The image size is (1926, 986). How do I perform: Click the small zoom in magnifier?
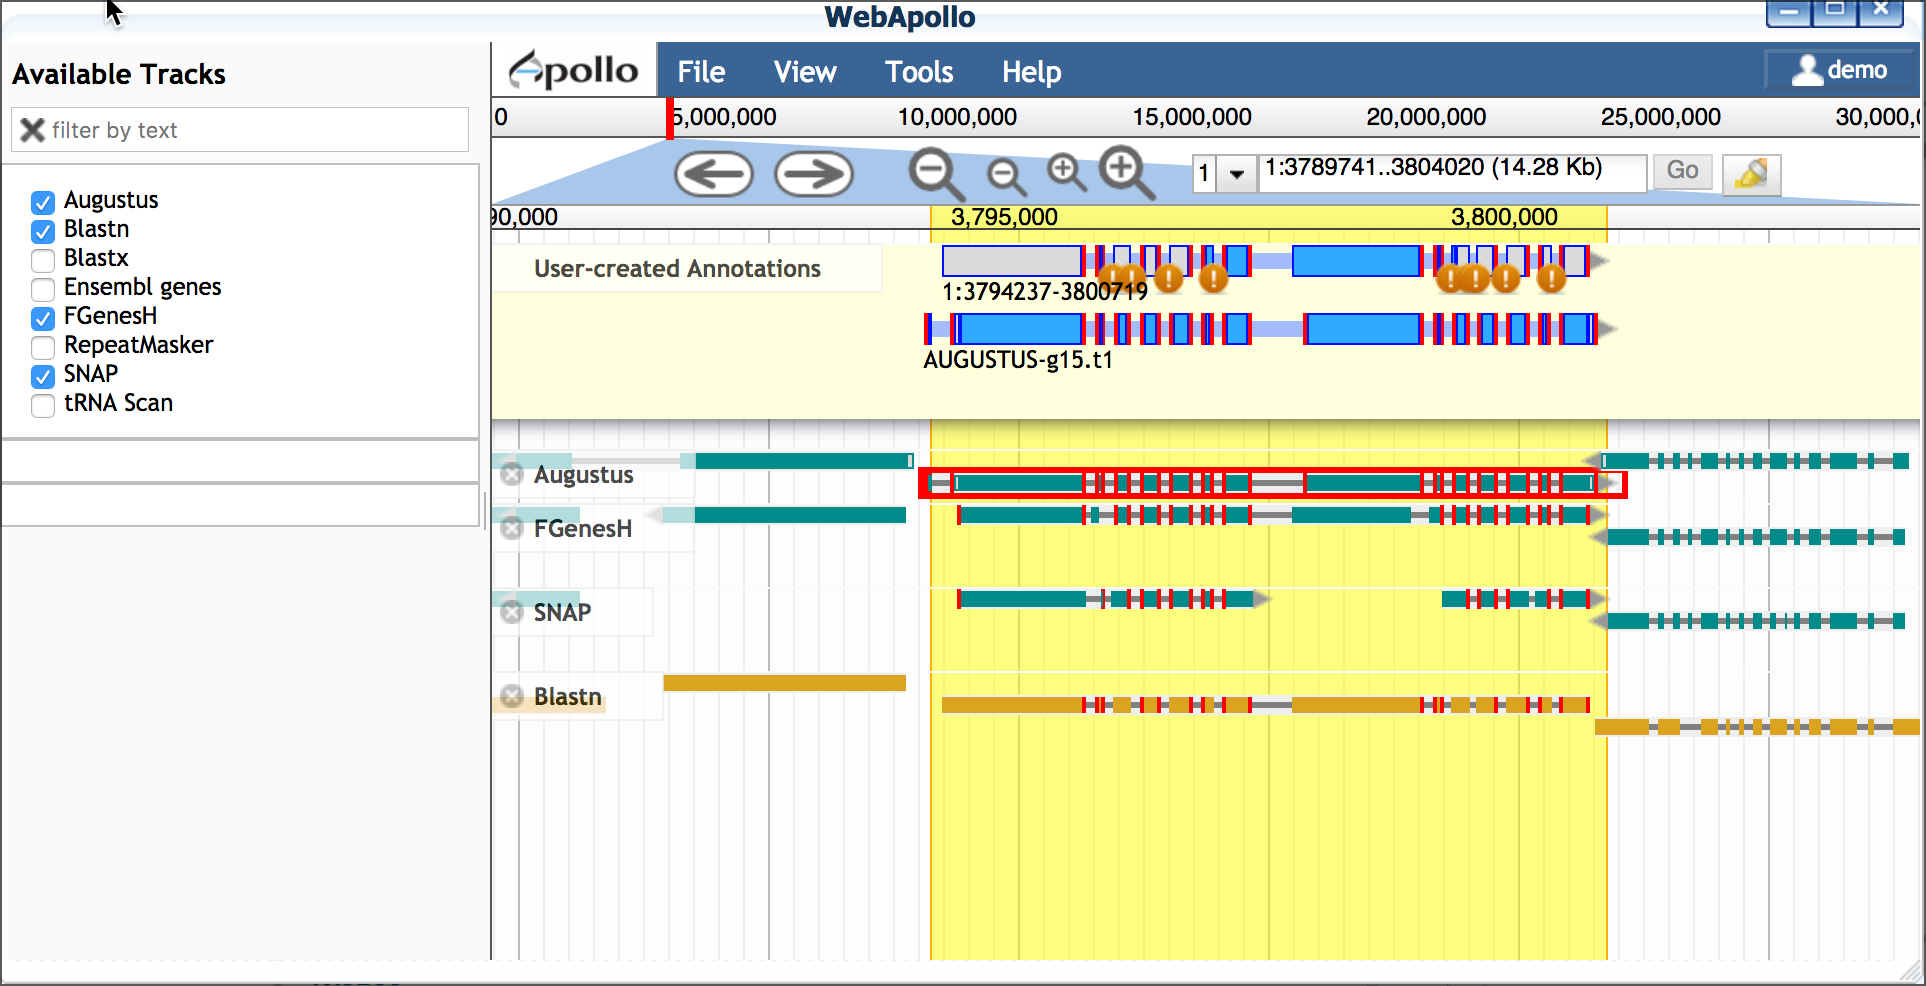tap(1066, 172)
